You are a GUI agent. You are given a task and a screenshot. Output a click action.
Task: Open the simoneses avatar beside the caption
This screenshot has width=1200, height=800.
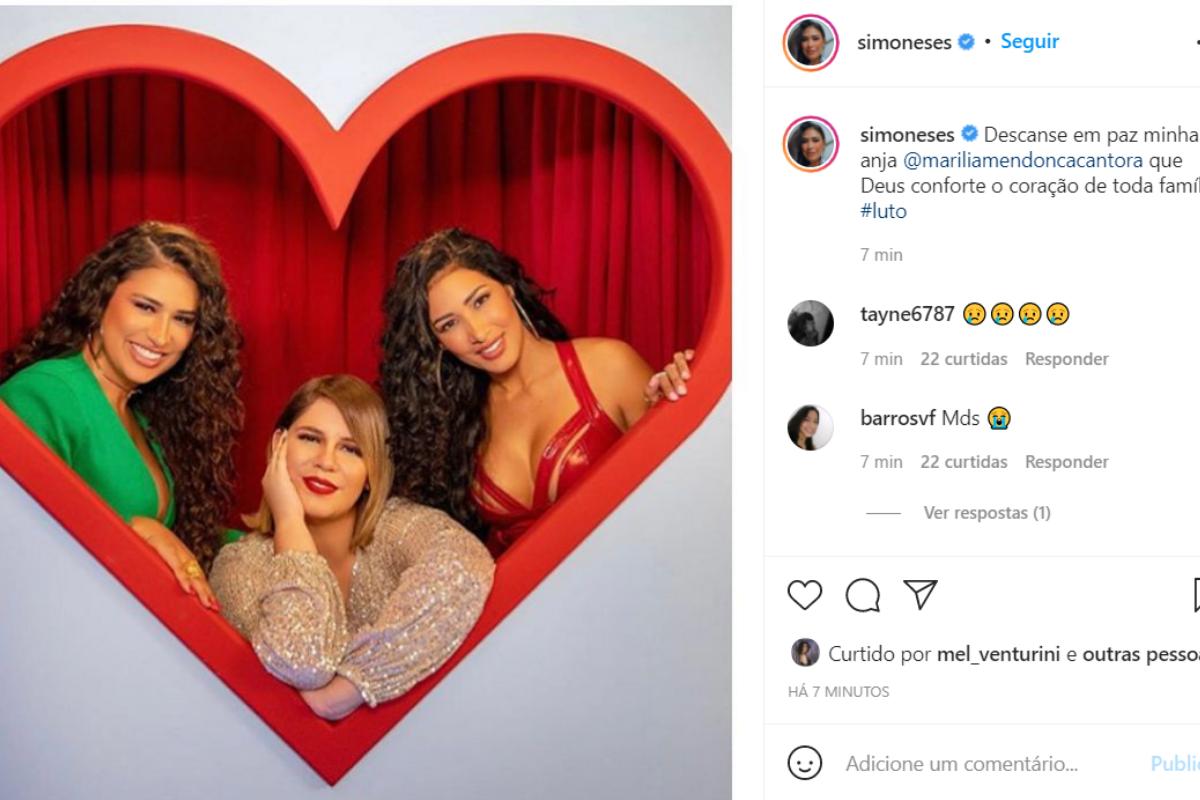coord(810,144)
